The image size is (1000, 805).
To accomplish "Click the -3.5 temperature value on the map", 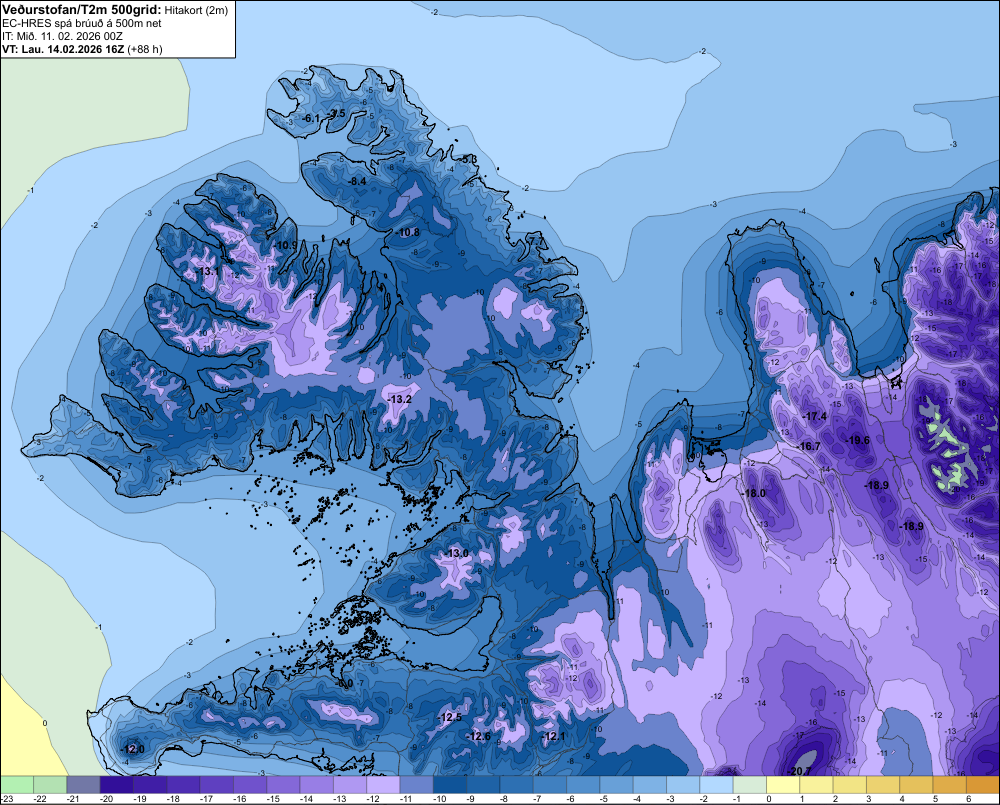I will 336,113.
